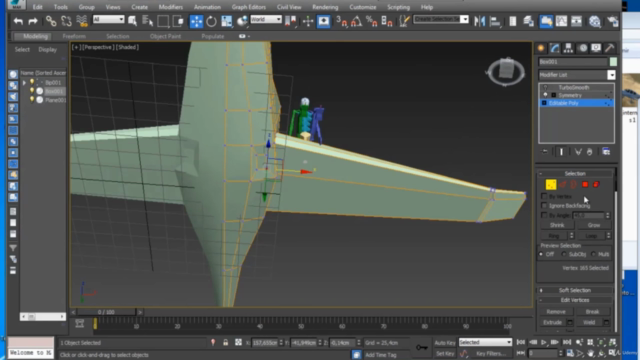640x360 pixels.
Task: Open the Customize menu
Action: point(363,7)
